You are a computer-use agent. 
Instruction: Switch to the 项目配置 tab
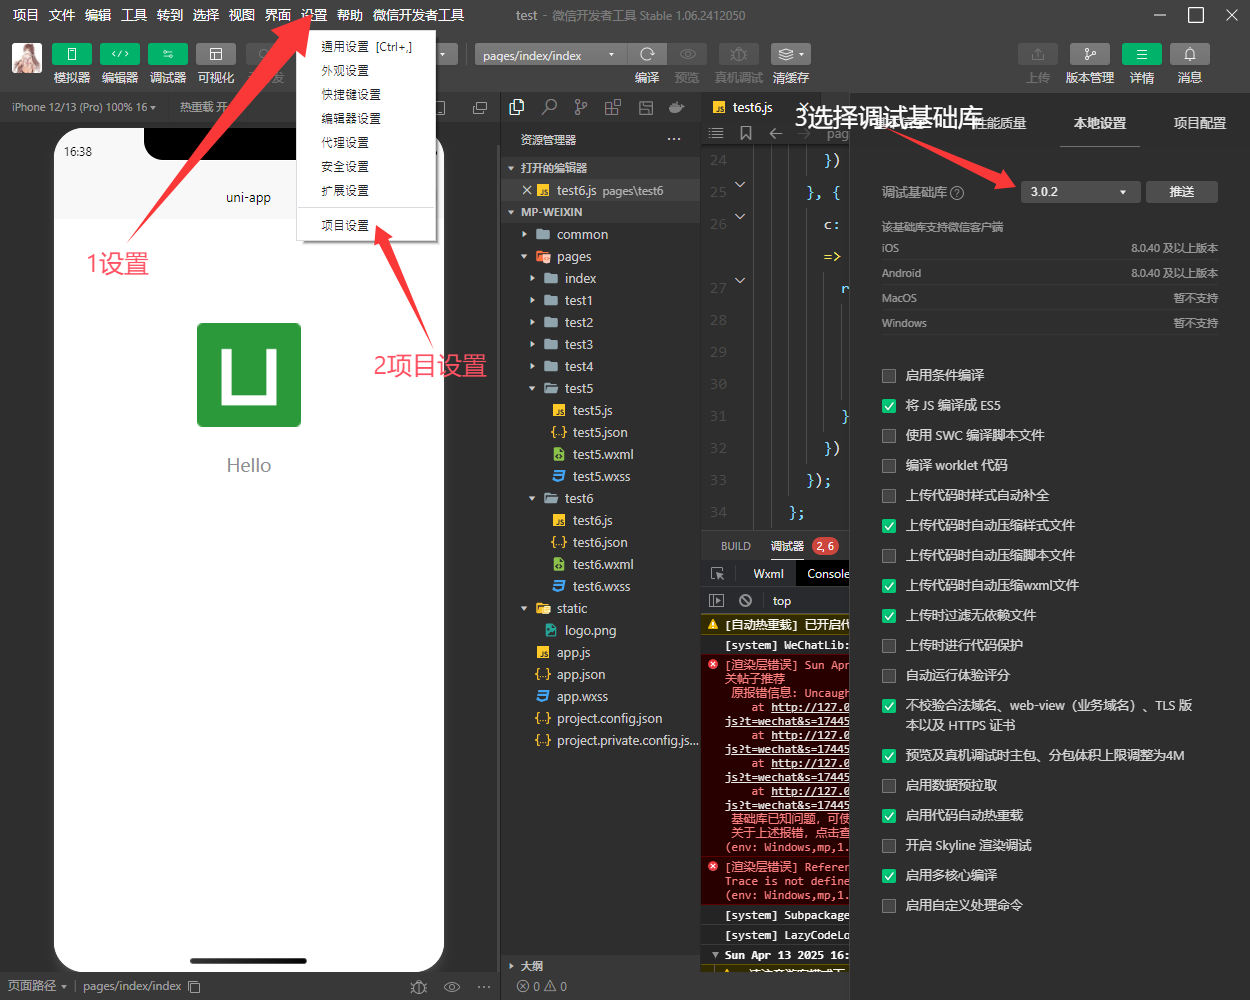point(1200,123)
